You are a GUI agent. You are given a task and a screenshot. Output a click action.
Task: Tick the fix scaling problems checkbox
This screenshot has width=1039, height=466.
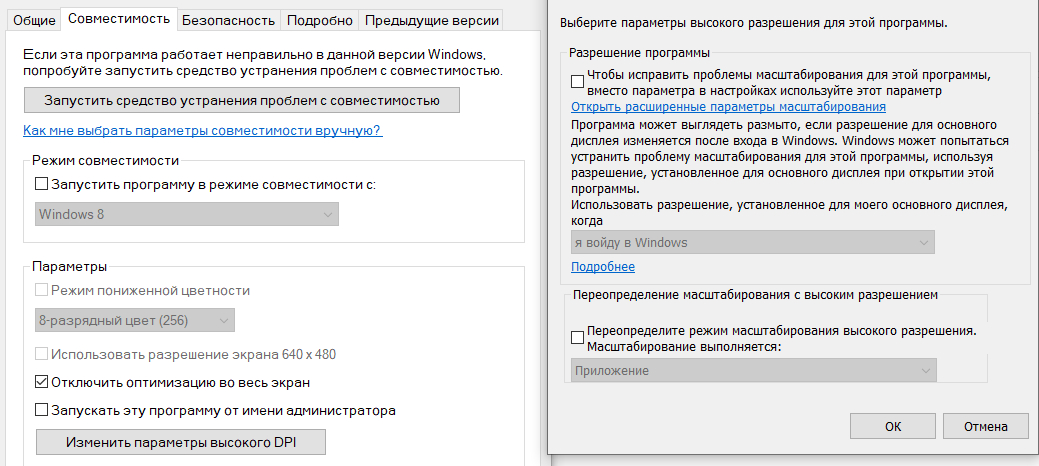(577, 80)
